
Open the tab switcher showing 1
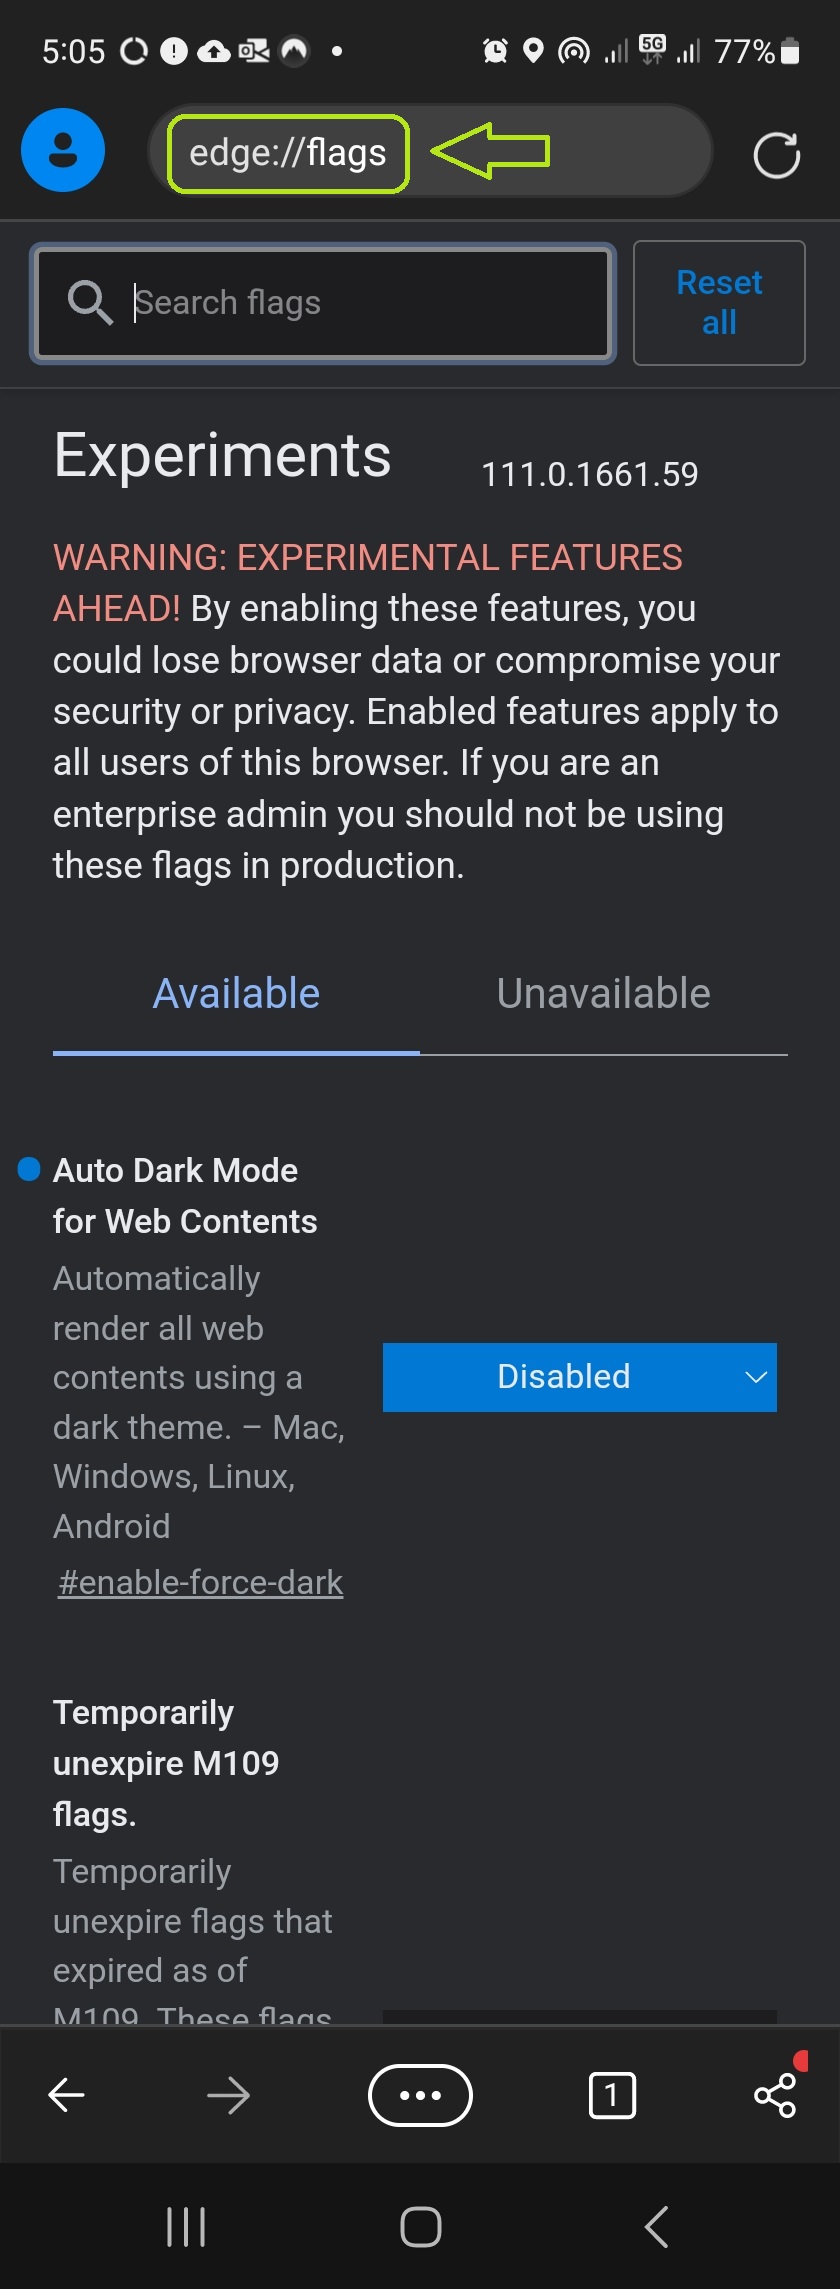tap(612, 2095)
